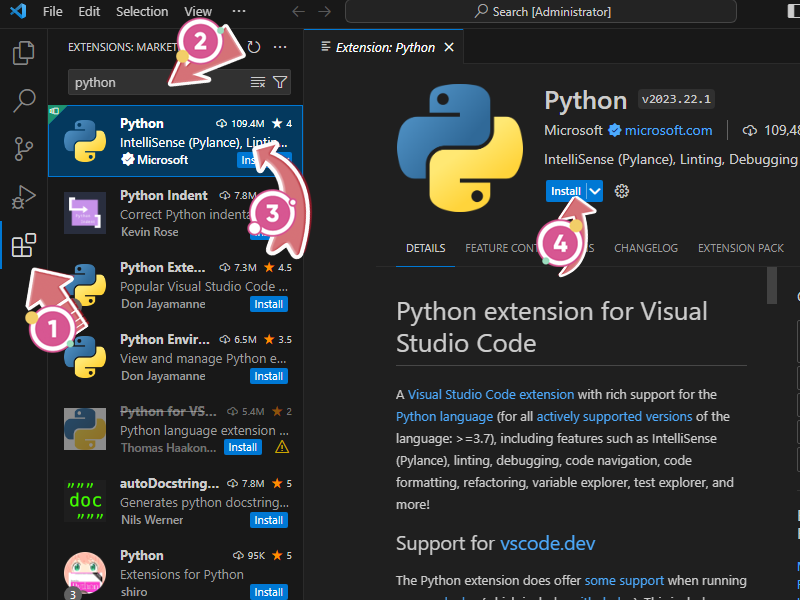This screenshot has width=800, height=600.
Task: Go back in navigation history
Action: 298,11
